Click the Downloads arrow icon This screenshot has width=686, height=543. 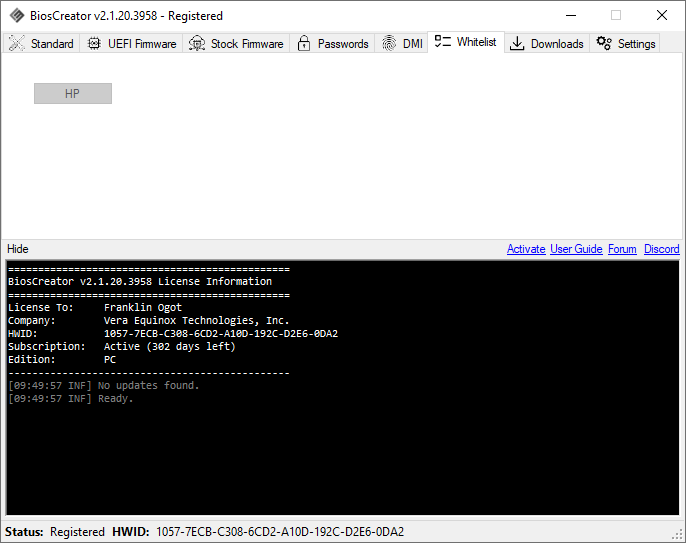pos(517,43)
